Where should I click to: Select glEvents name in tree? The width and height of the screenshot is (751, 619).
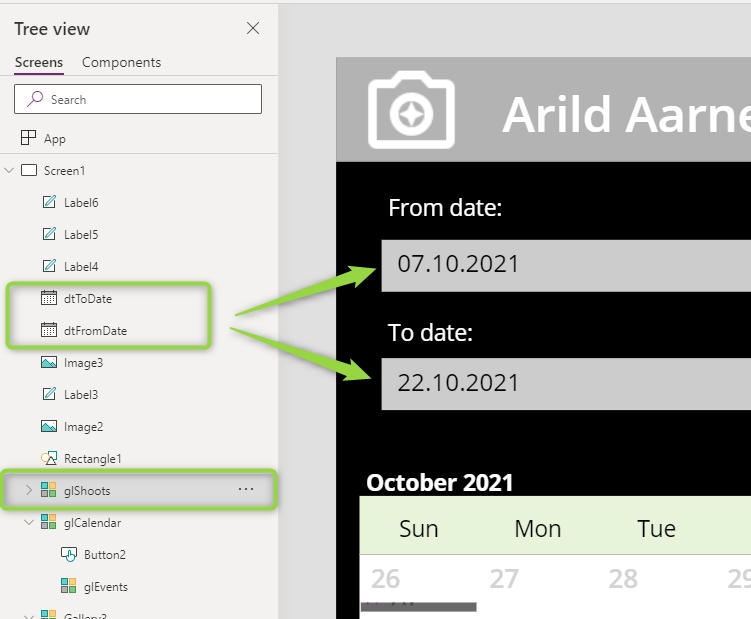pos(106,587)
